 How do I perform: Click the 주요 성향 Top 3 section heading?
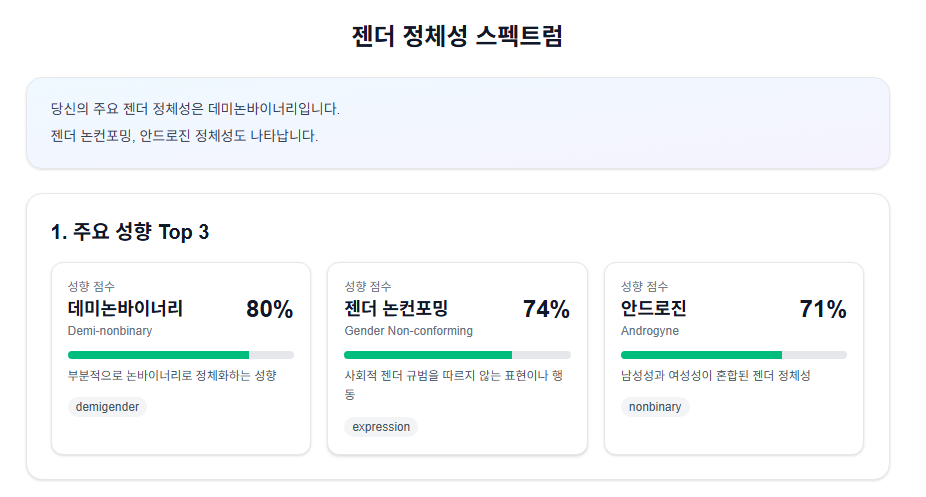click(x=130, y=232)
